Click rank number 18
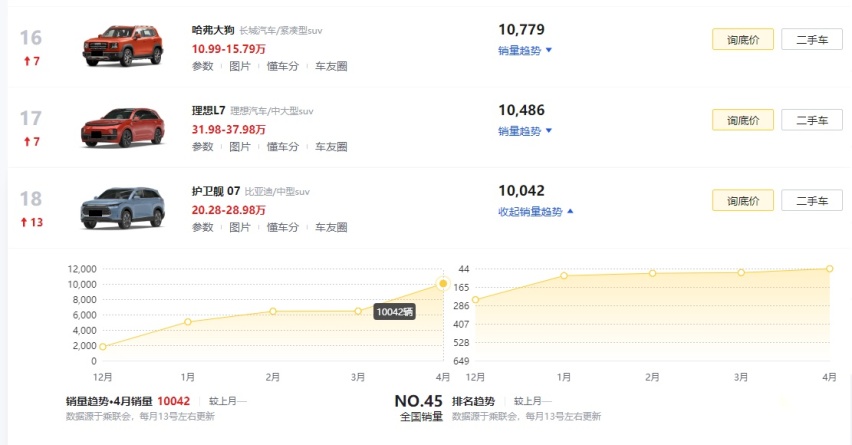Image resolution: width=852 pixels, height=445 pixels. [30, 198]
